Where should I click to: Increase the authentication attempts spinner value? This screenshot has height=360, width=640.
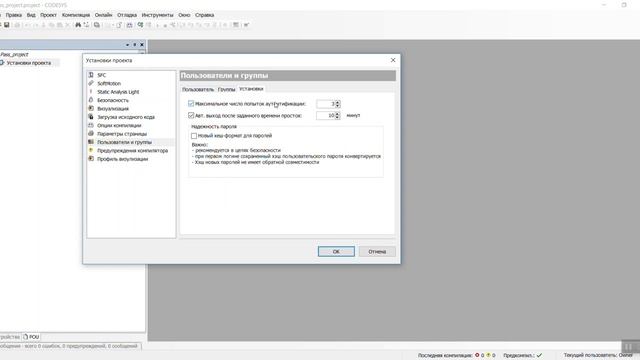(x=338, y=102)
